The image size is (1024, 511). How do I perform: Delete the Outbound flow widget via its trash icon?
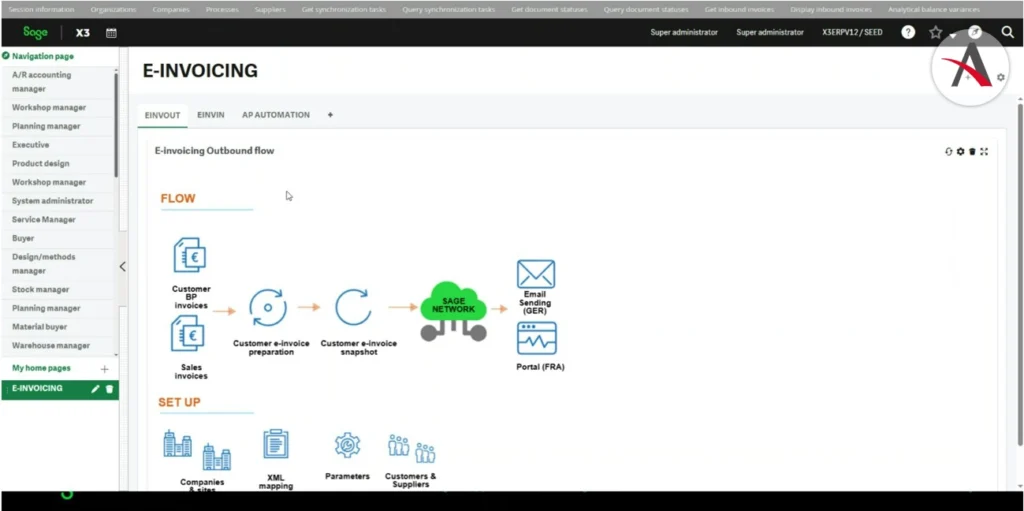(x=972, y=152)
